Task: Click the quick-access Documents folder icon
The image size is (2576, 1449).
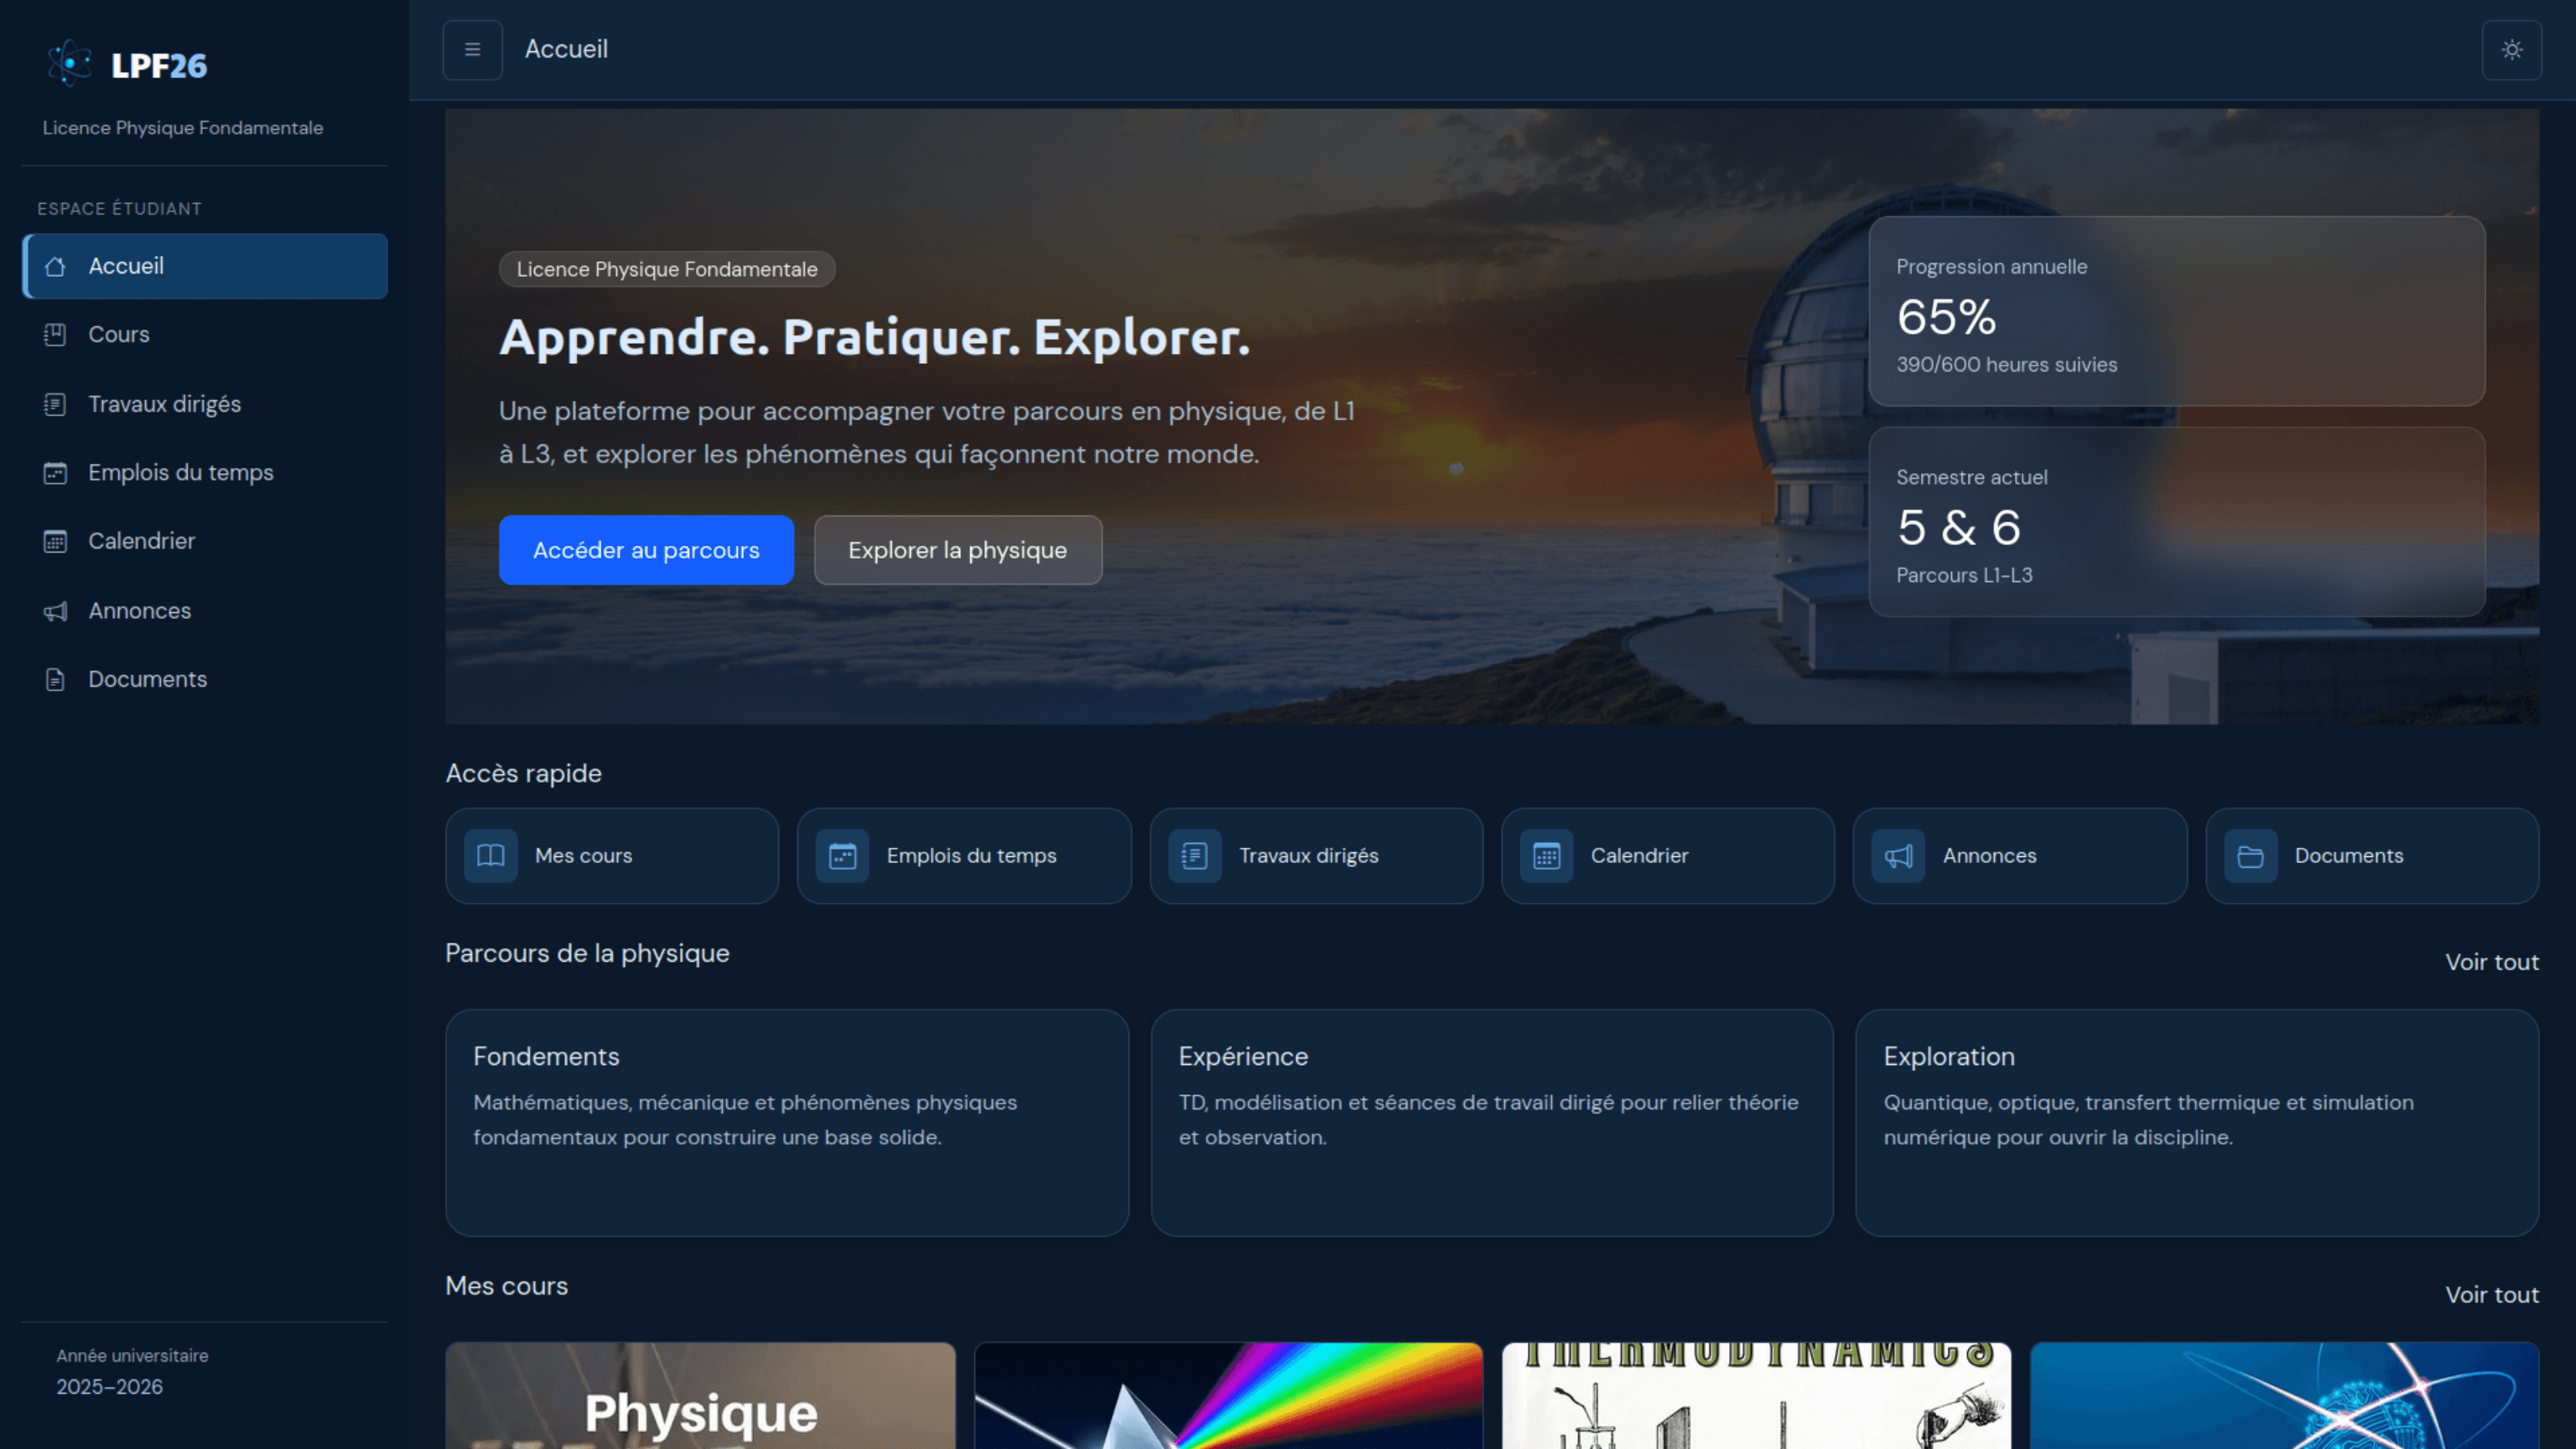Action: pos(2251,856)
